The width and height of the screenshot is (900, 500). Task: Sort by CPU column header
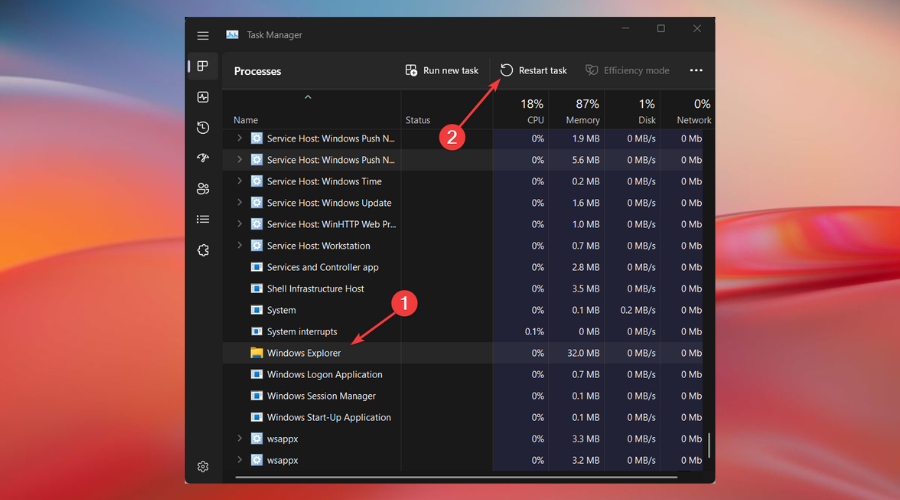532,111
